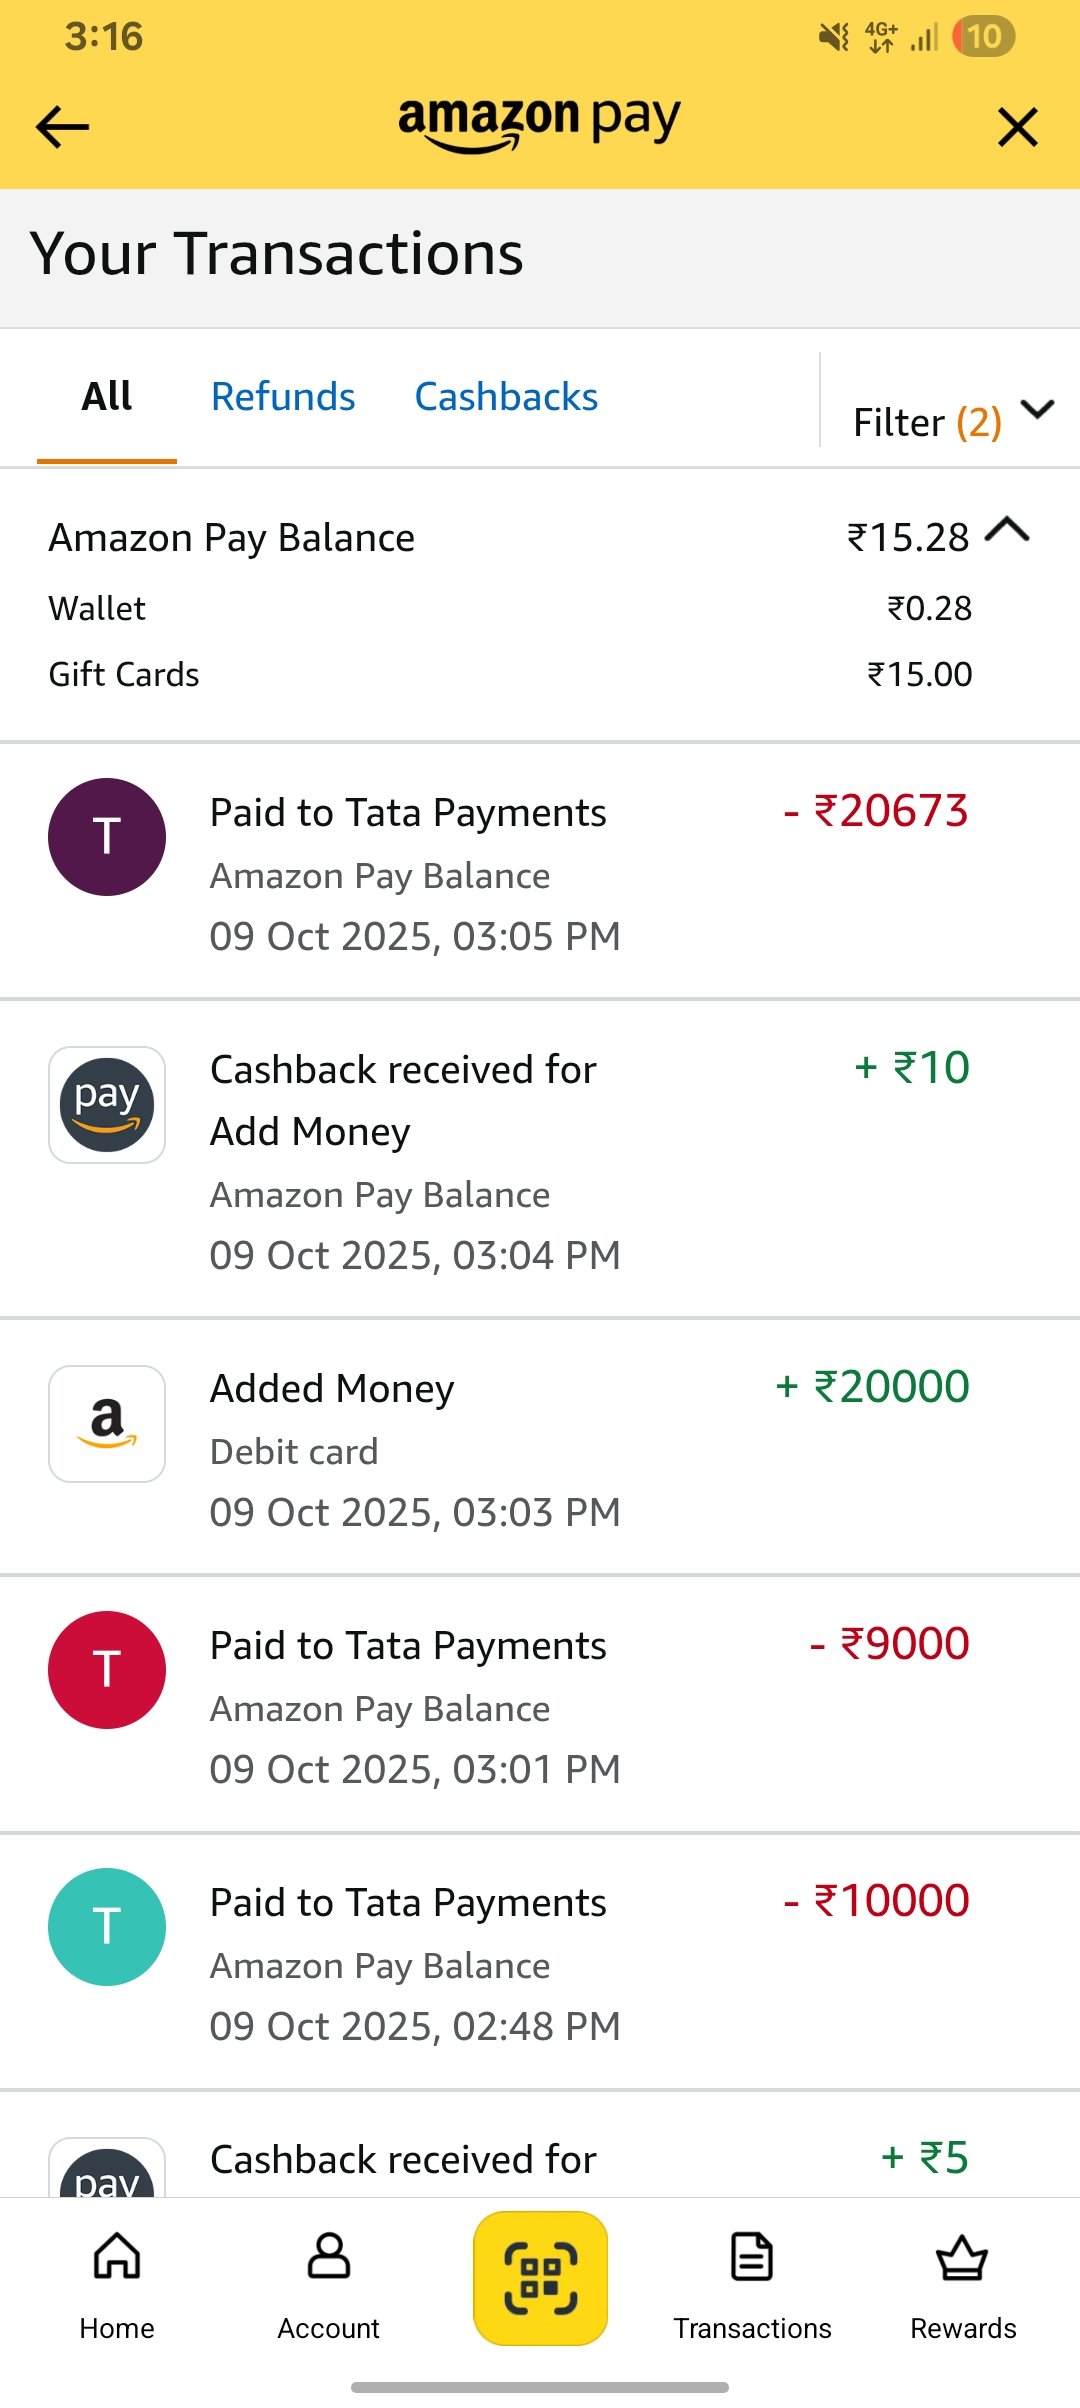Open the Filter (2) dropdown
Image resolution: width=1080 pixels, height=2408 pixels.
pyautogui.click(x=950, y=421)
